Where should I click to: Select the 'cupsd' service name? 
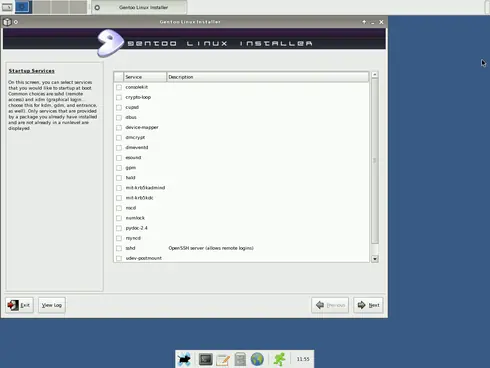tap(132, 107)
